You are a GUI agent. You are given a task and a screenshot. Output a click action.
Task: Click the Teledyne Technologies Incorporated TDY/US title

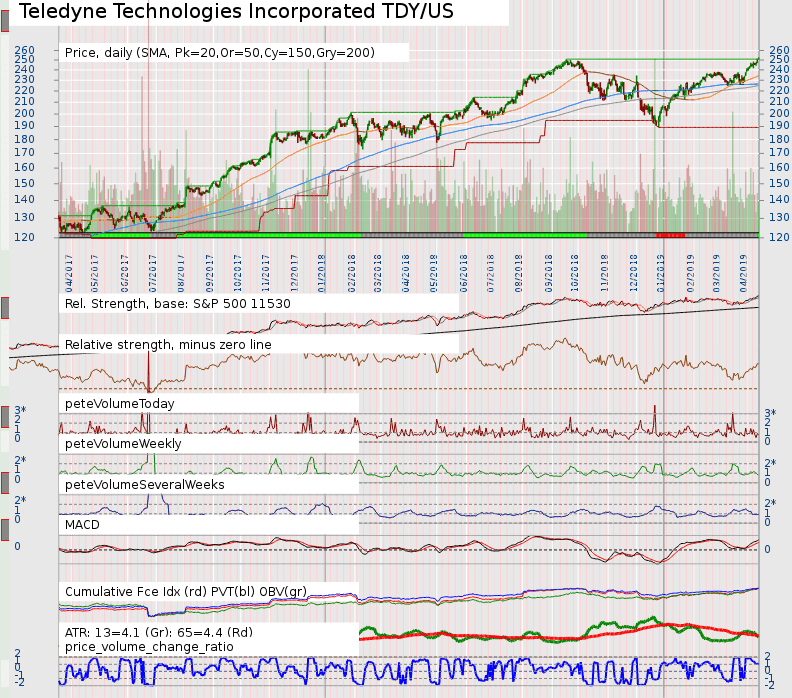click(236, 11)
